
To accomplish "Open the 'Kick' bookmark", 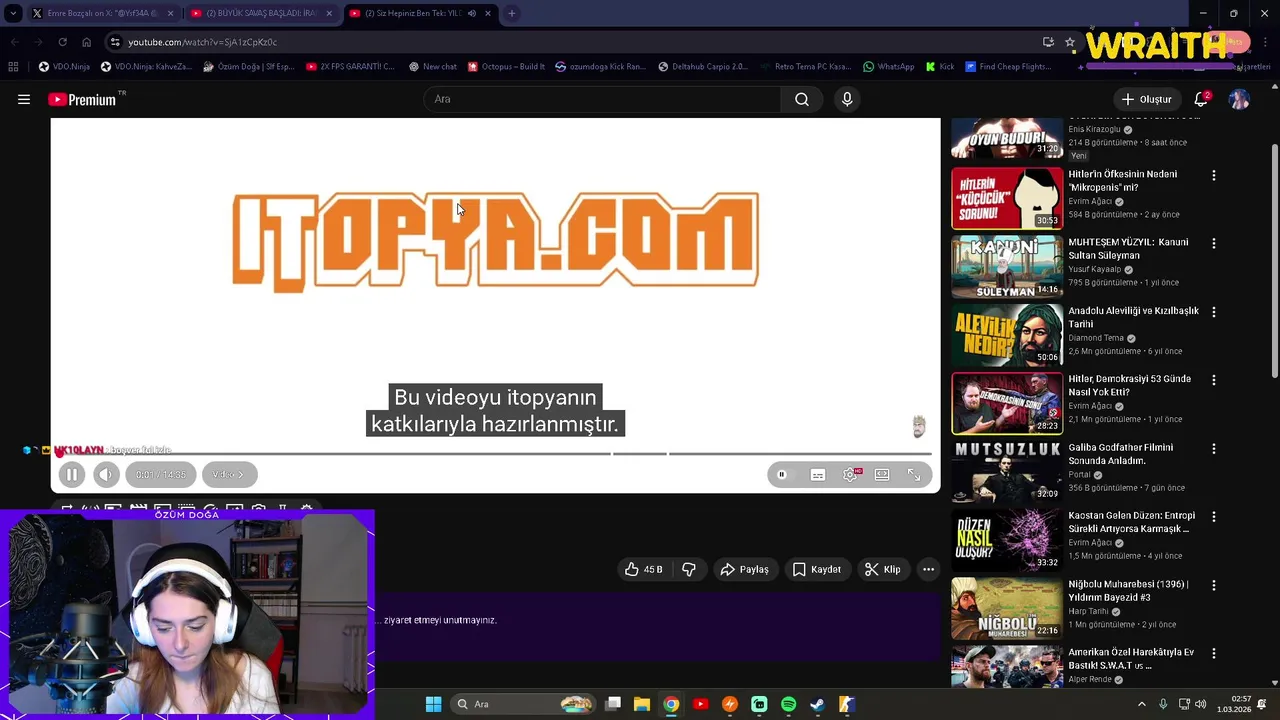I will (940, 67).
